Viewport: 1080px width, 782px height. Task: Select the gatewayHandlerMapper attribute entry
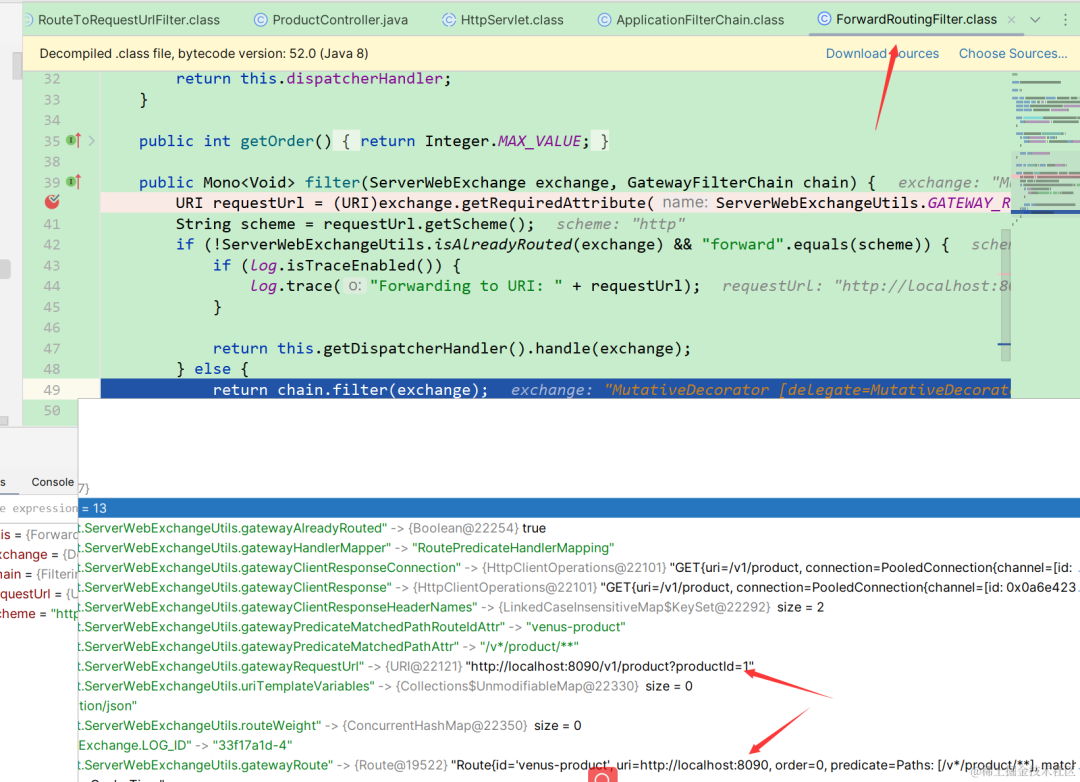(579, 548)
